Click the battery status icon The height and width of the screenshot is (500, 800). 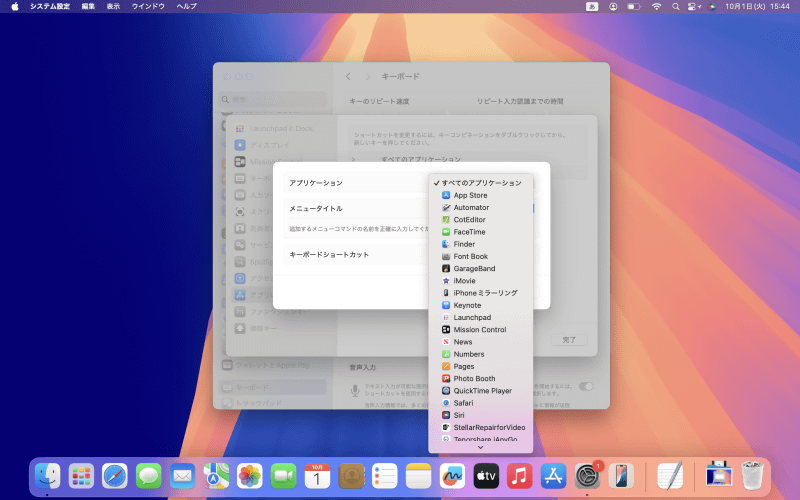point(634,7)
